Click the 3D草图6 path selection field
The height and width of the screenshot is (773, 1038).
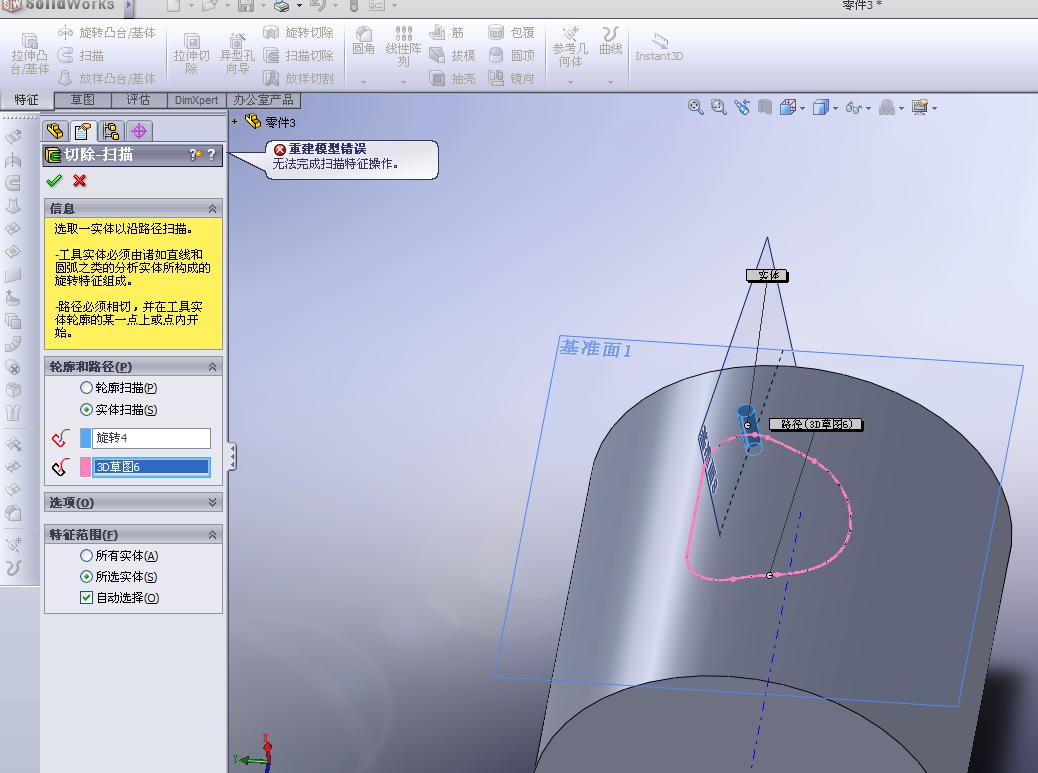point(152,467)
